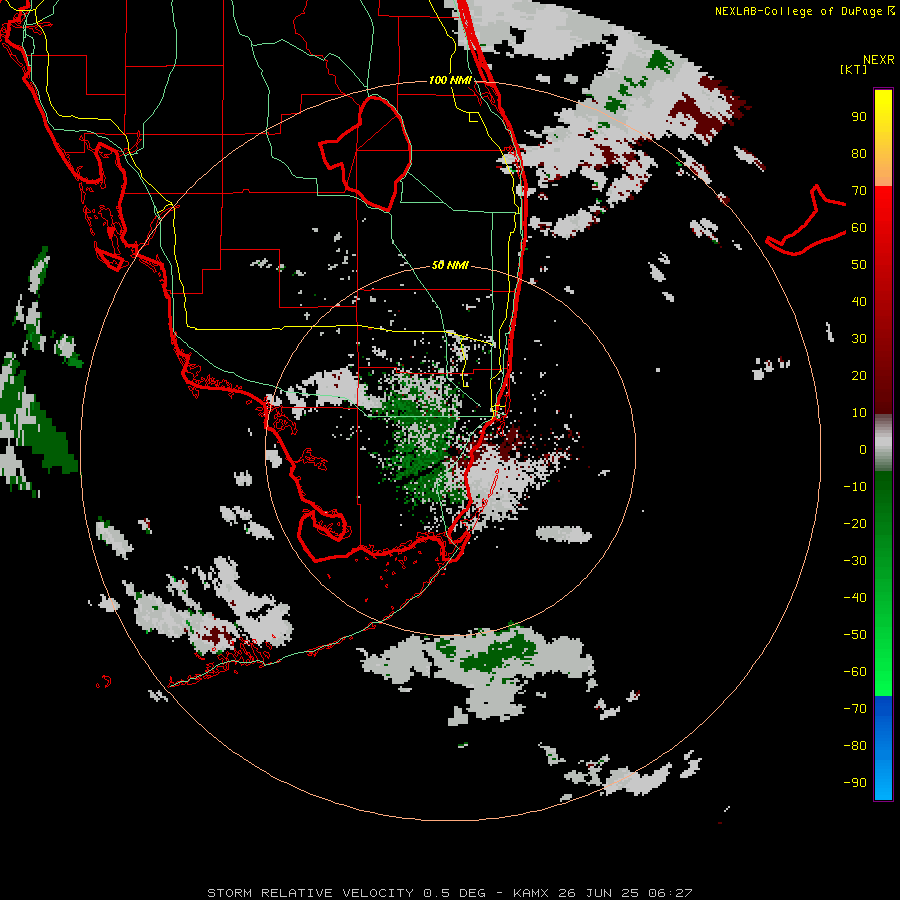
Task: Click the positive 10 scale value
Action: coord(859,413)
